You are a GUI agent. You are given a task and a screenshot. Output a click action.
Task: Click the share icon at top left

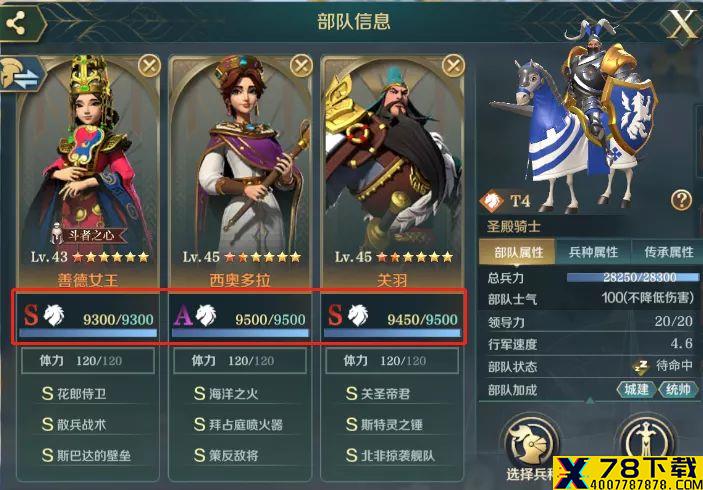click(x=17, y=23)
